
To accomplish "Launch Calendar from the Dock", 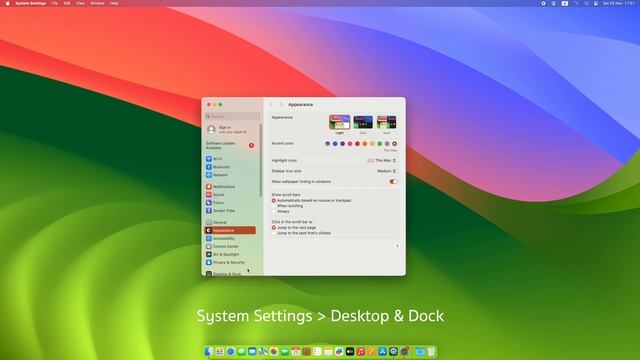I will coord(296,351).
